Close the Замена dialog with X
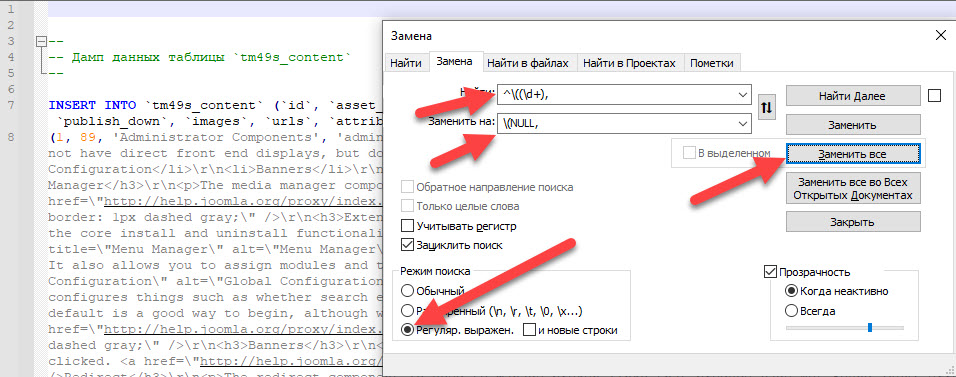 (x=941, y=36)
